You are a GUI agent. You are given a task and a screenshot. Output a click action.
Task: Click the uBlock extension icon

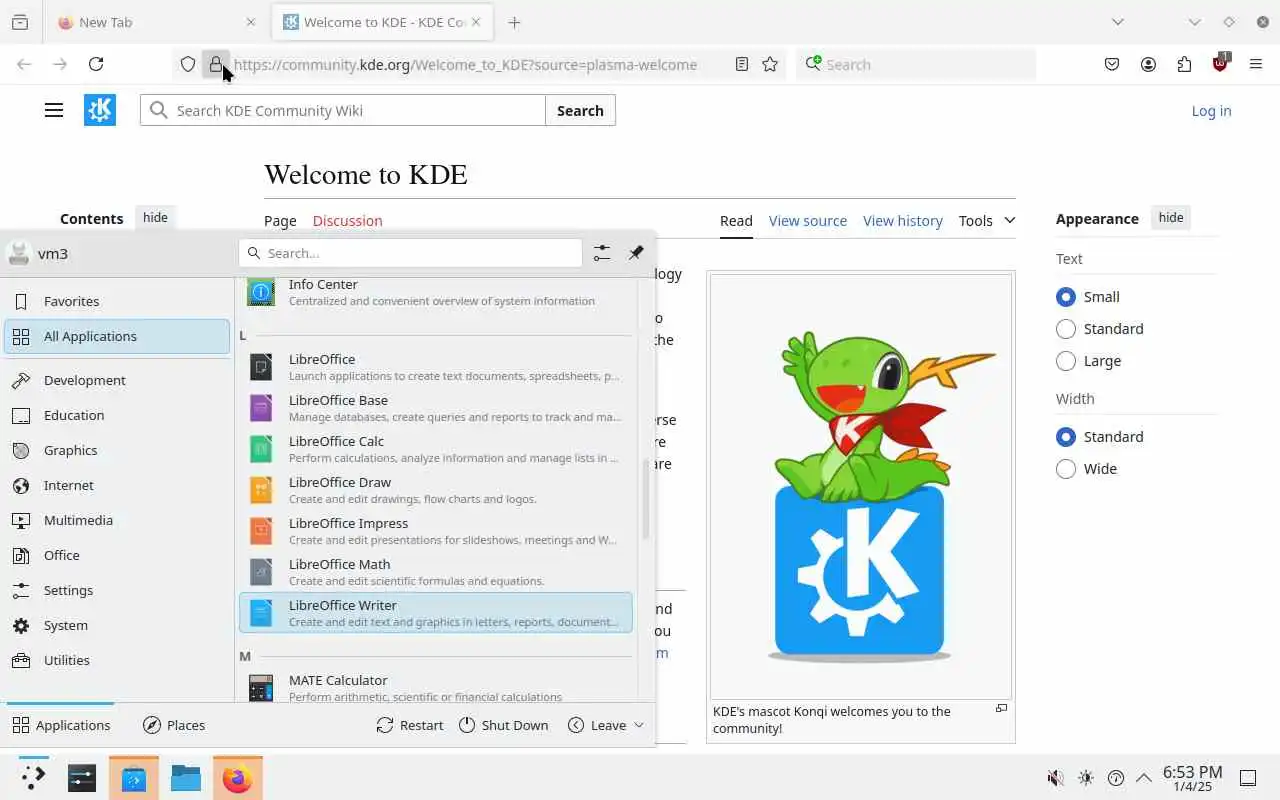point(1220,63)
